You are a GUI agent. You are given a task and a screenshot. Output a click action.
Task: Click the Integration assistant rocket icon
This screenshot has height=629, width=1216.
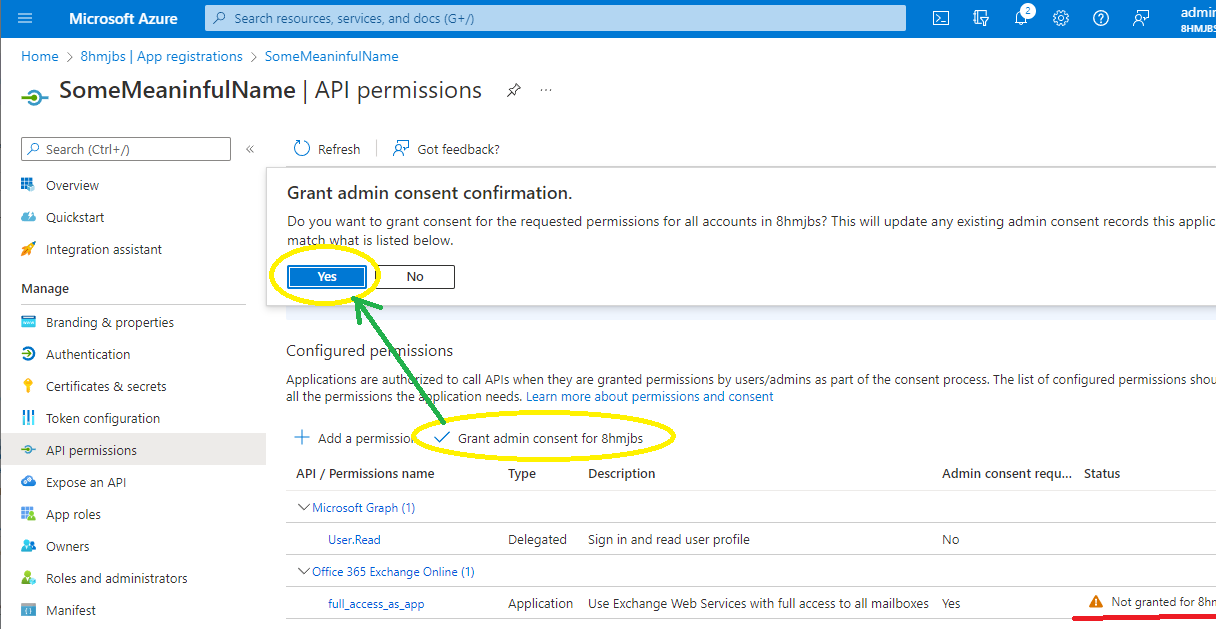[x=28, y=249]
